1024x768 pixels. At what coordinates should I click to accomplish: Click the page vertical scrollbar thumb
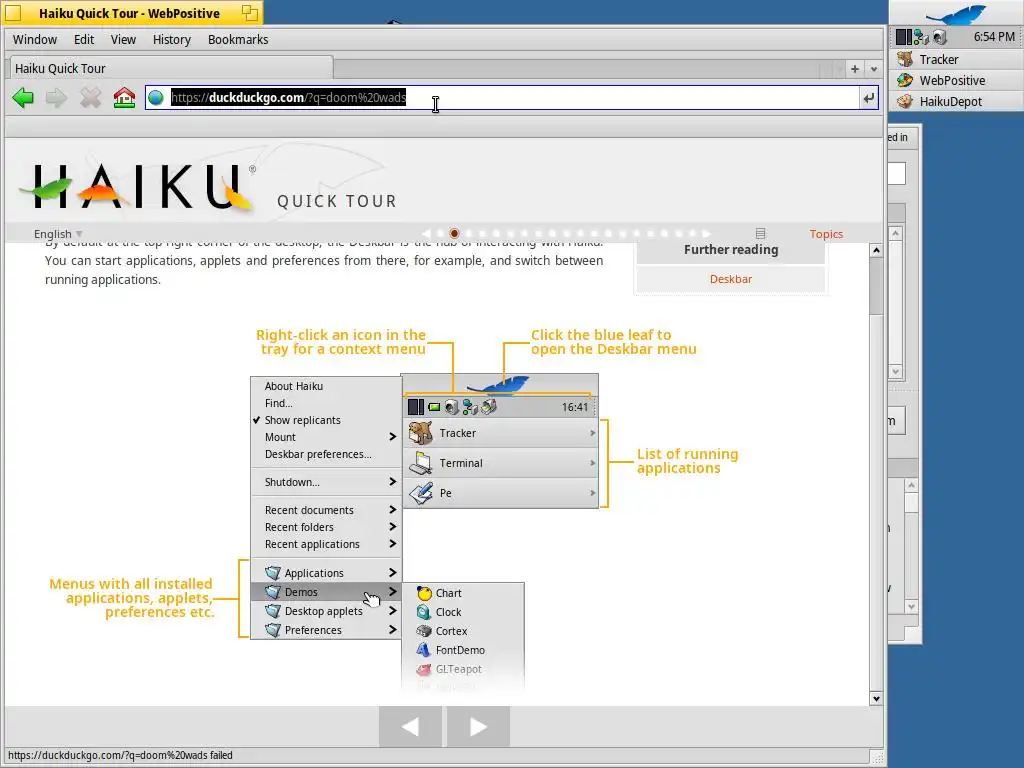876,286
